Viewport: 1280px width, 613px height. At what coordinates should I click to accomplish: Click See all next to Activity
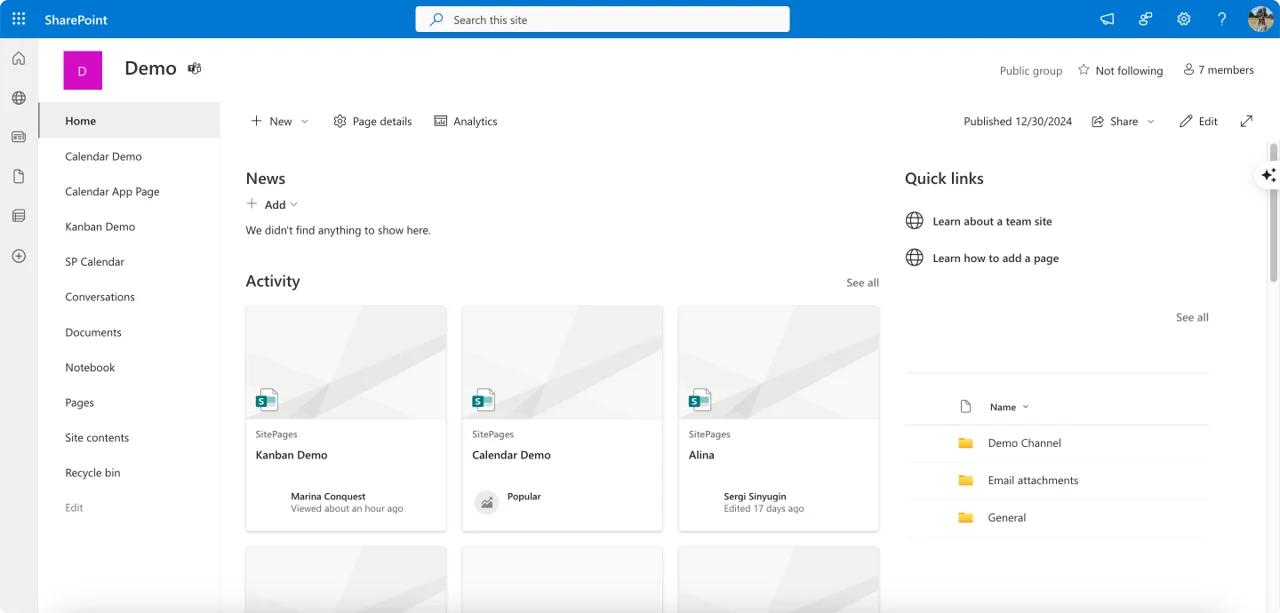862,283
